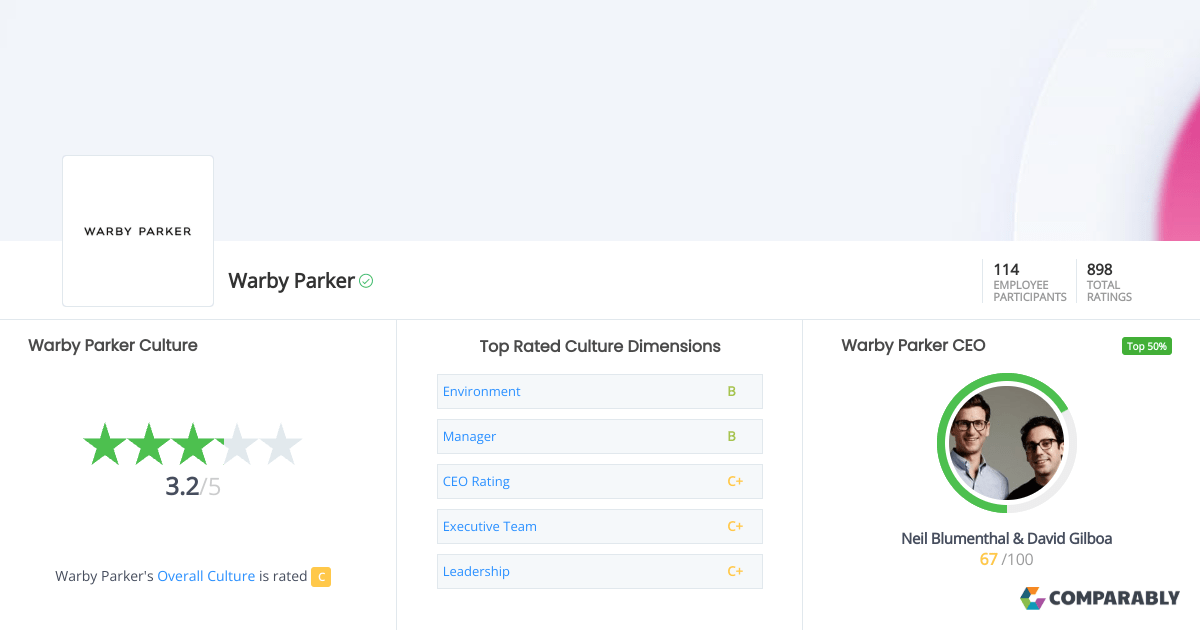Click the CEO photo of Blumenthal and Gilboa
The width and height of the screenshot is (1200, 630).
point(1007,443)
